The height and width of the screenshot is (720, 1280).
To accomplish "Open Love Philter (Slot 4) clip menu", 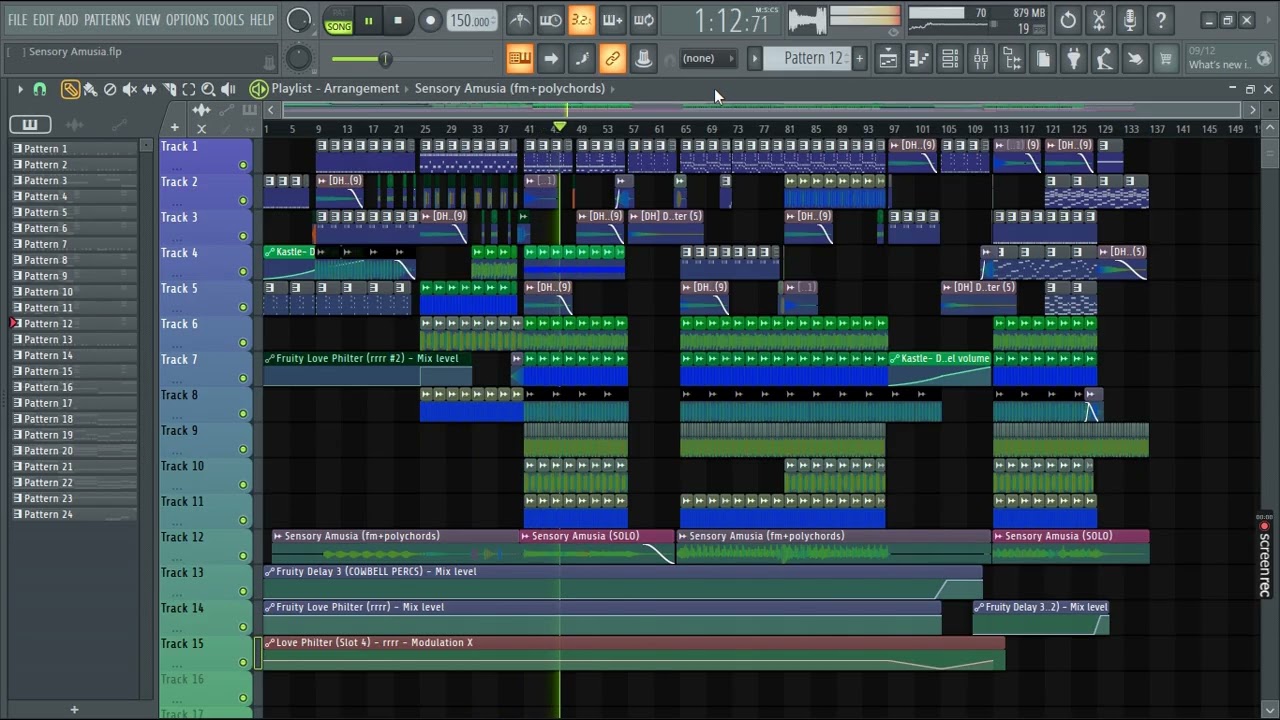I will (x=269, y=643).
